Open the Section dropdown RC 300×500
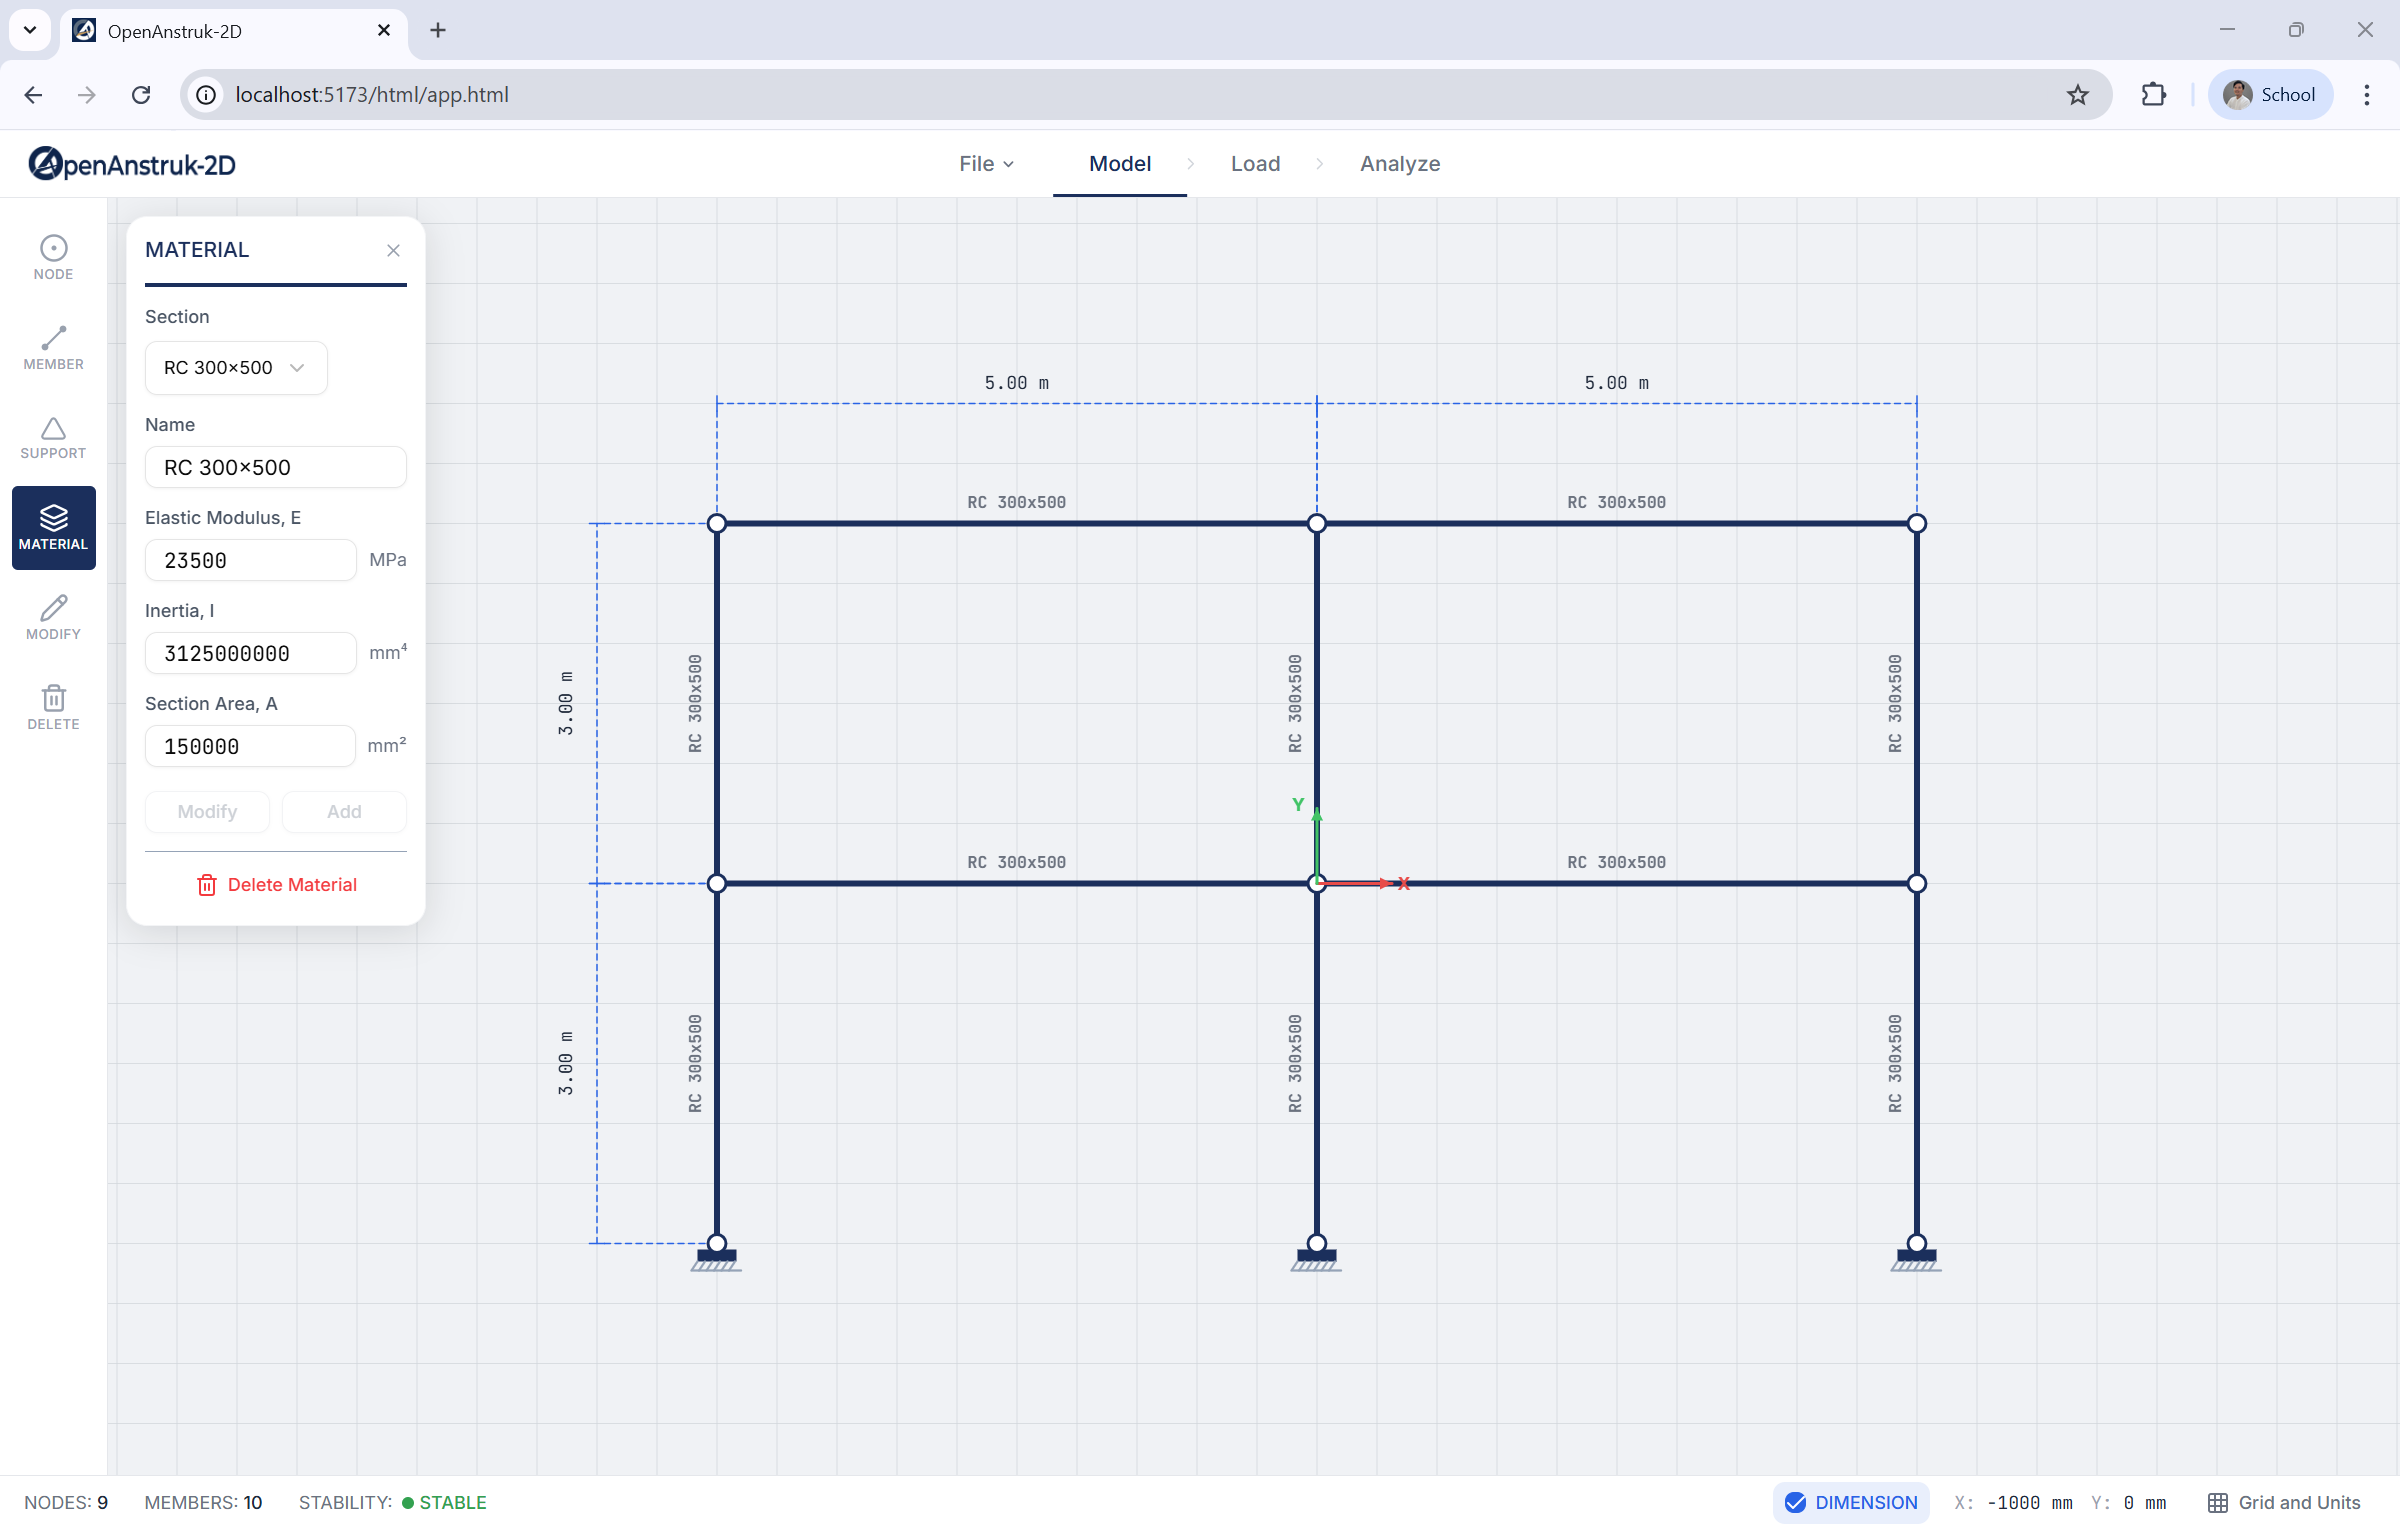2400x1528 pixels. point(236,368)
